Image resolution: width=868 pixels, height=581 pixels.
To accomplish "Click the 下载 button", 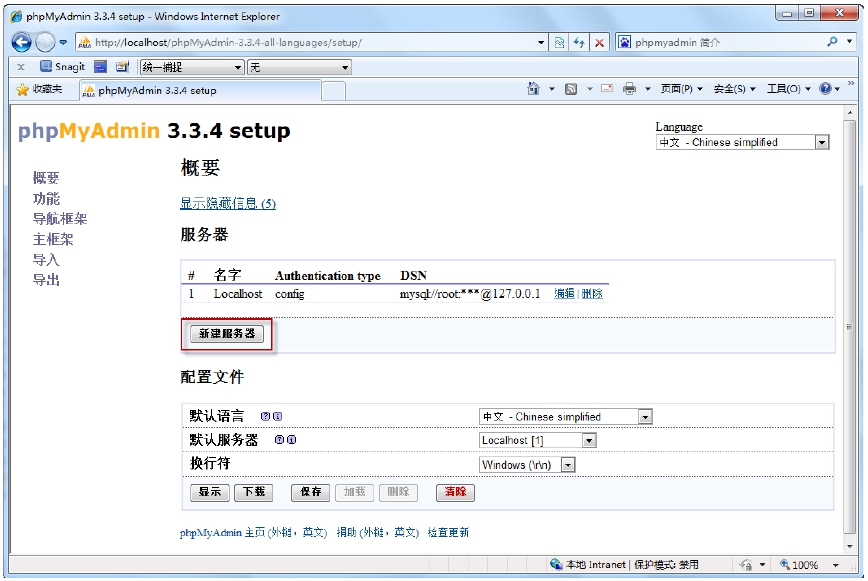I will click(x=254, y=492).
